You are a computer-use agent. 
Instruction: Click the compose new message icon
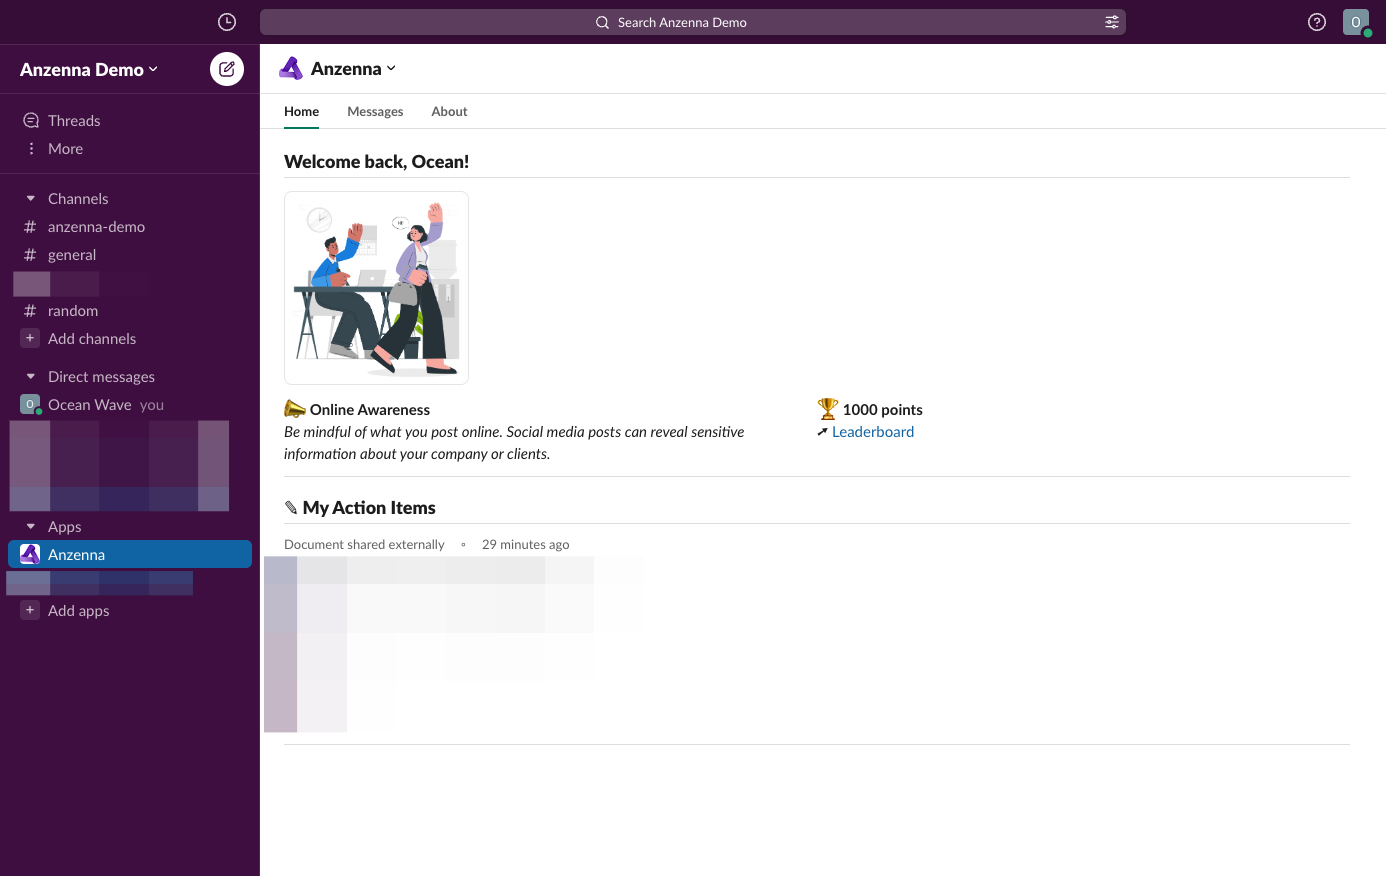[227, 69]
